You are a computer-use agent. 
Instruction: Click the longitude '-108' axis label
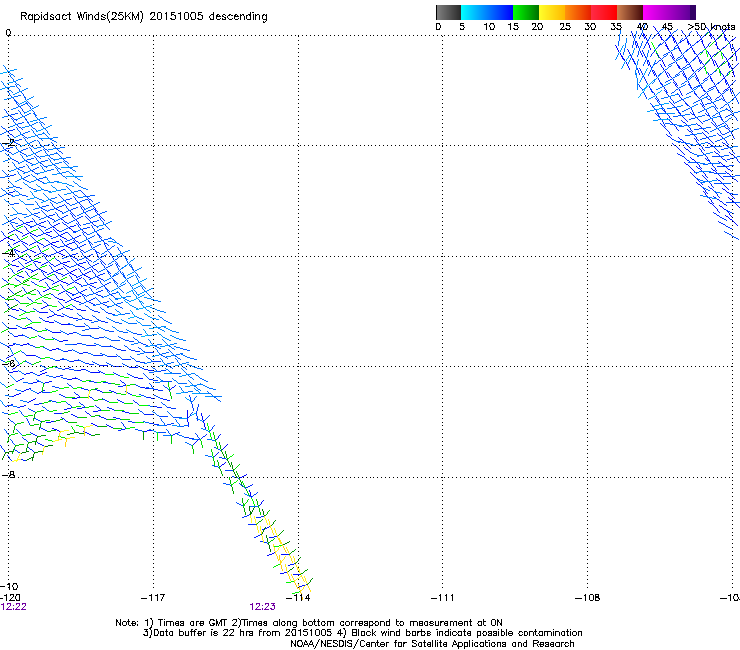[x=588, y=598]
